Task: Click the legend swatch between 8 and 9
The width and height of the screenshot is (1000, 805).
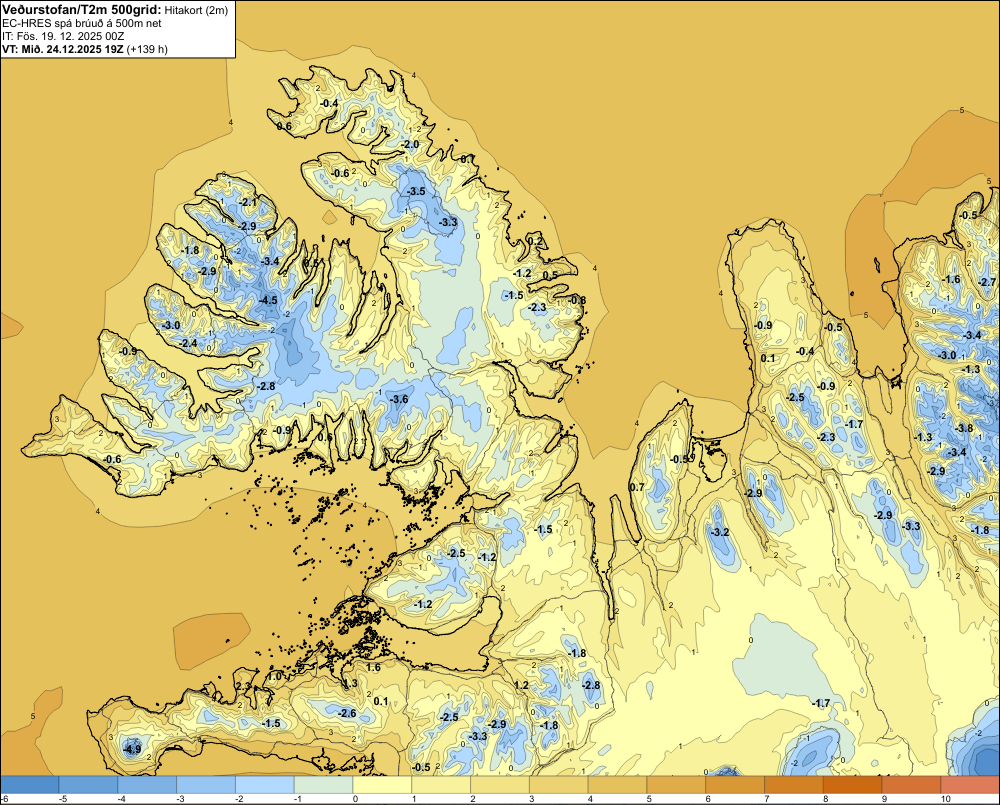Action: click(x=852, y=785)
